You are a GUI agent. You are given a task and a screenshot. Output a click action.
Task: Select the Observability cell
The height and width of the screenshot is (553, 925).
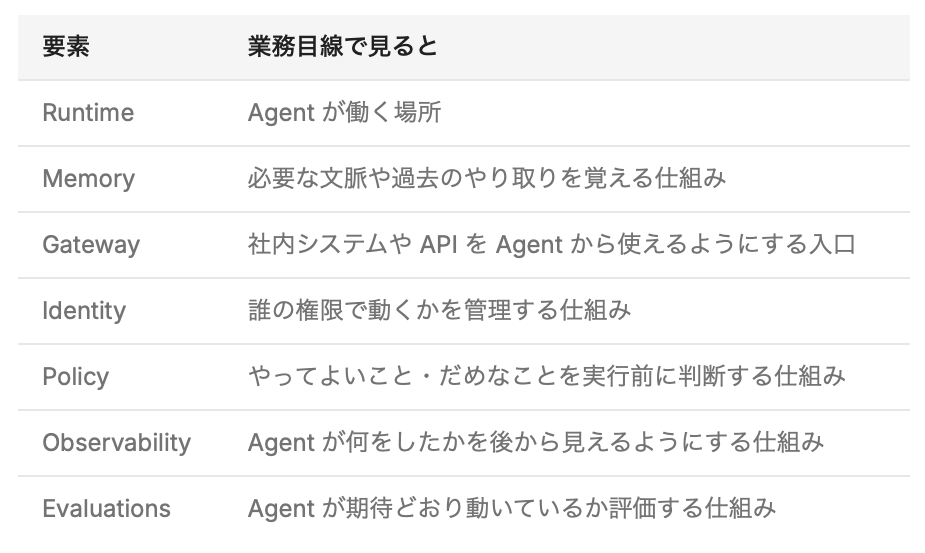[x=117, y=443]
